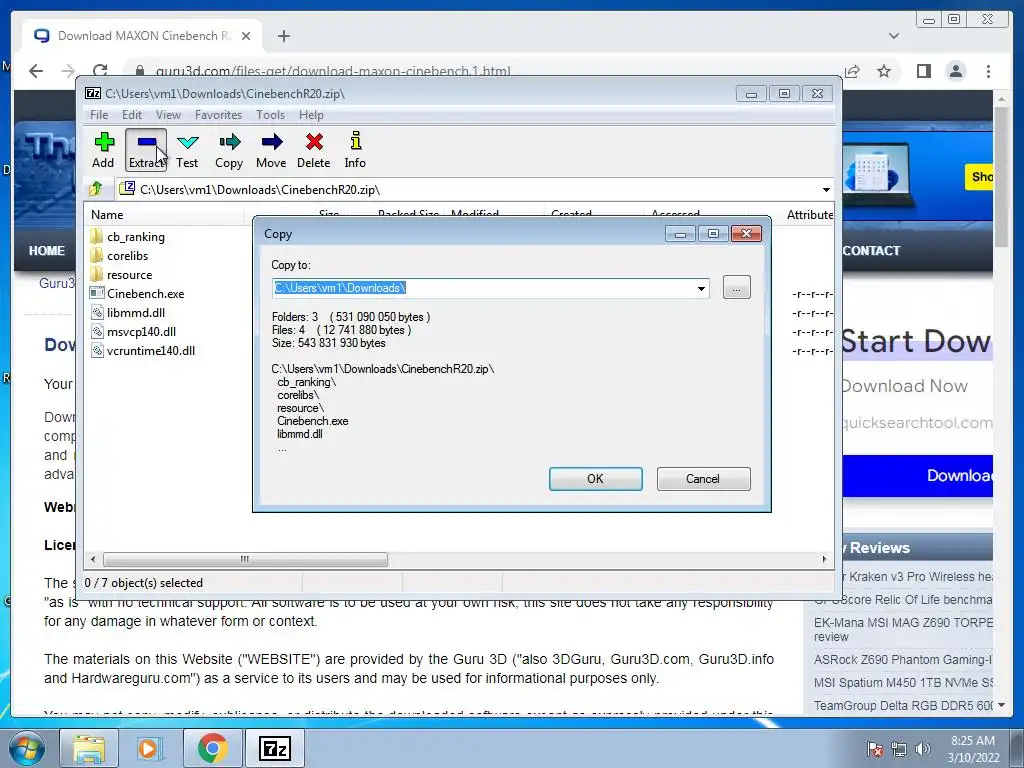Viewport: 1024px width, 768px height.
Task: Click the horizontal scrollbar thumb in file list
Action: [245, 559]
